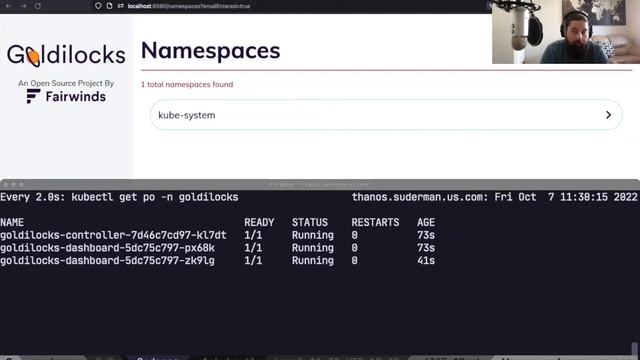Click the goldilocks-controller-7d46c7cd97-kl7dt pod name
The height and width of the screenshot is (360, 640).
(x=113, y=236)
